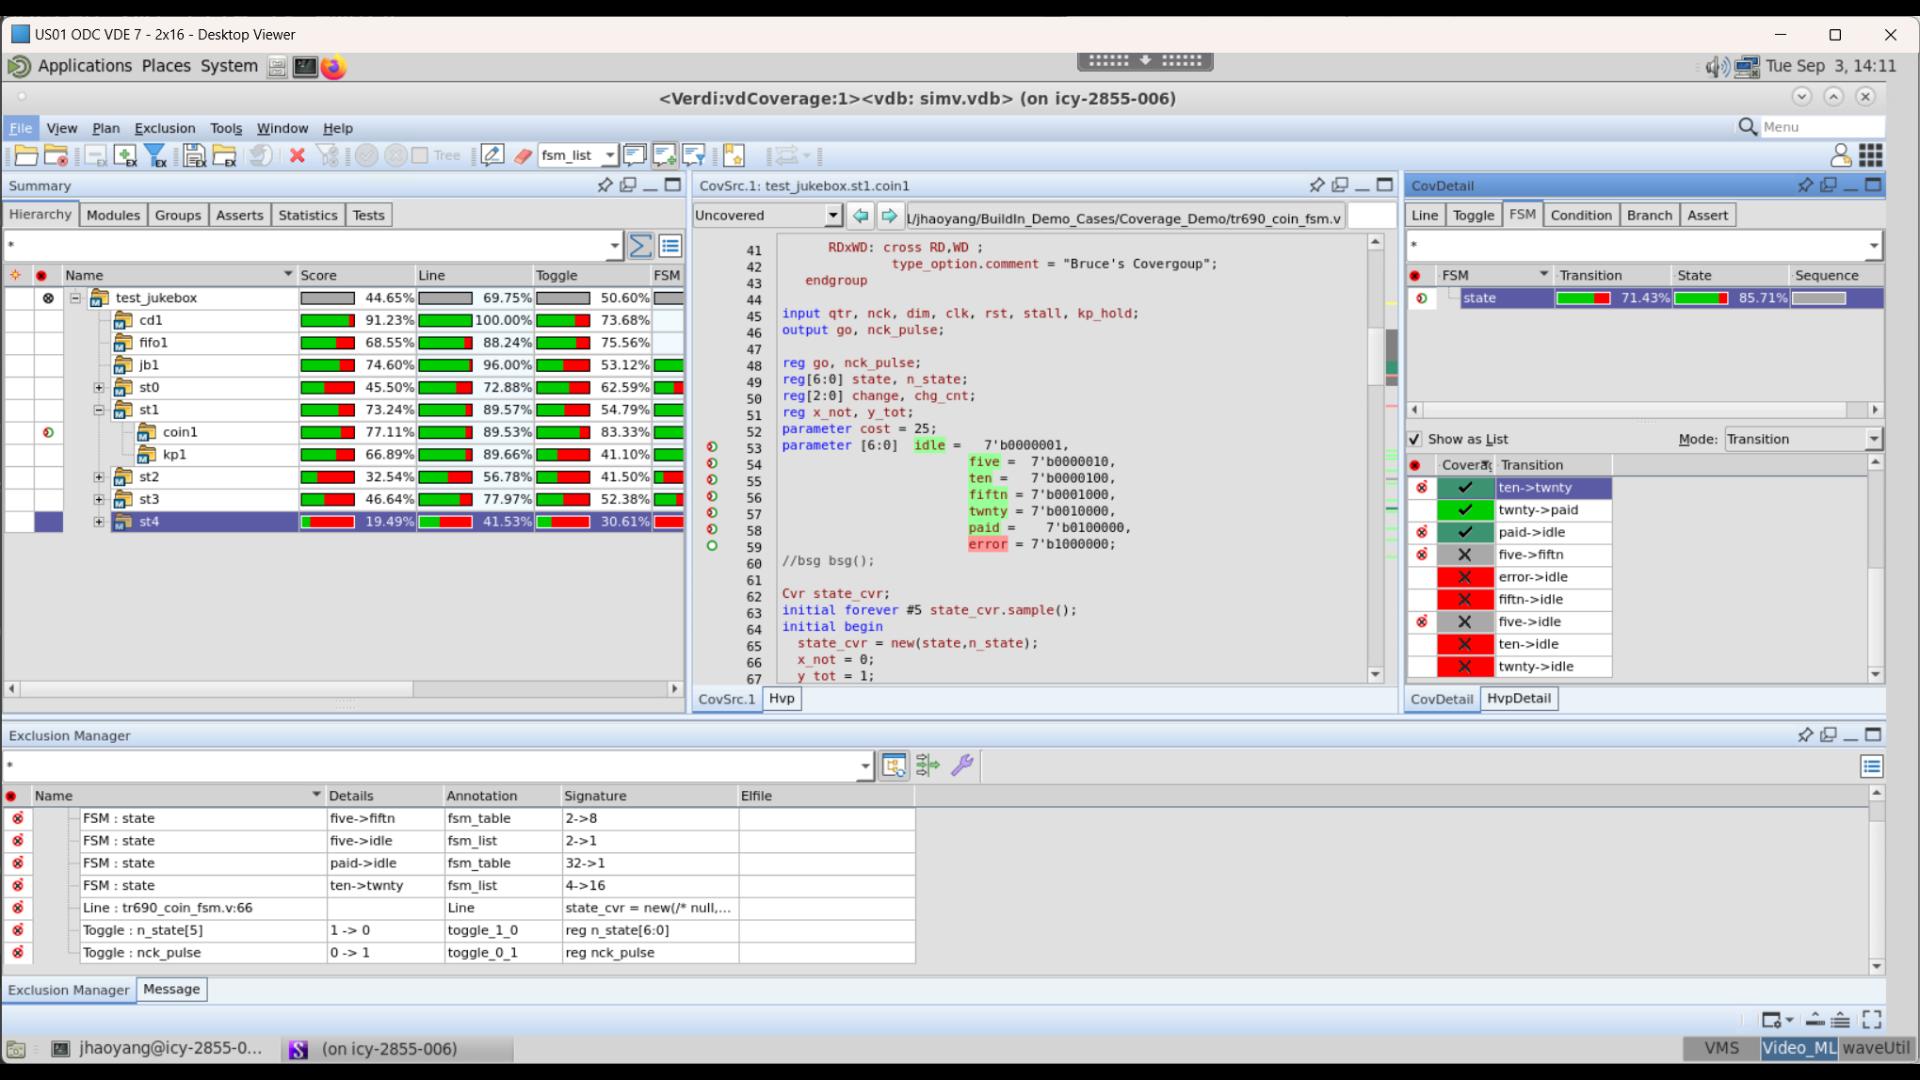Pin the CovDetail panel
The width and height of the screenshot is (1920, 1080).
[x=1805, y=185]
